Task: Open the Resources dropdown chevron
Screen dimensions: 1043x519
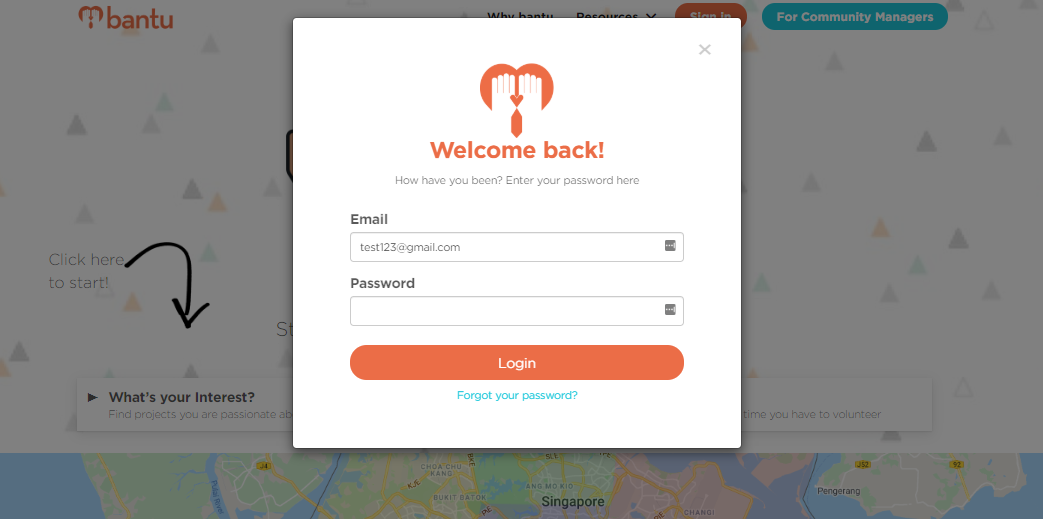Action: (651, 17)
